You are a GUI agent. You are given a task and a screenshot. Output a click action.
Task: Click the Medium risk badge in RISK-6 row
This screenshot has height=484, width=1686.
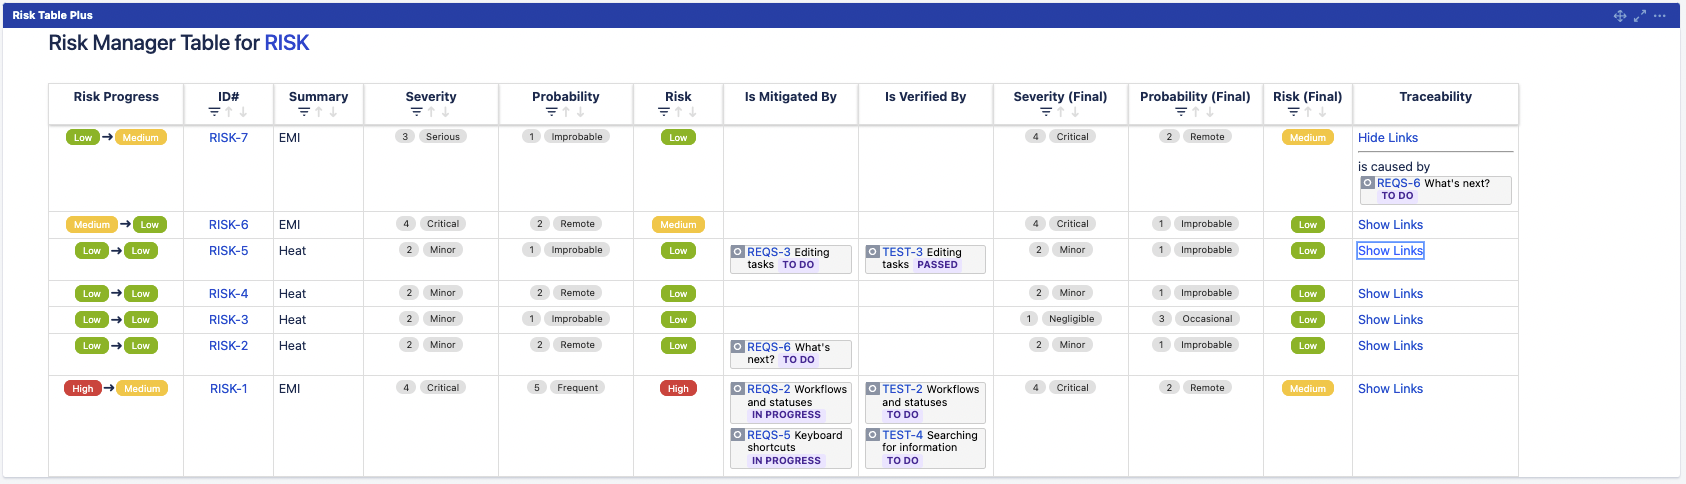point(678,225)
